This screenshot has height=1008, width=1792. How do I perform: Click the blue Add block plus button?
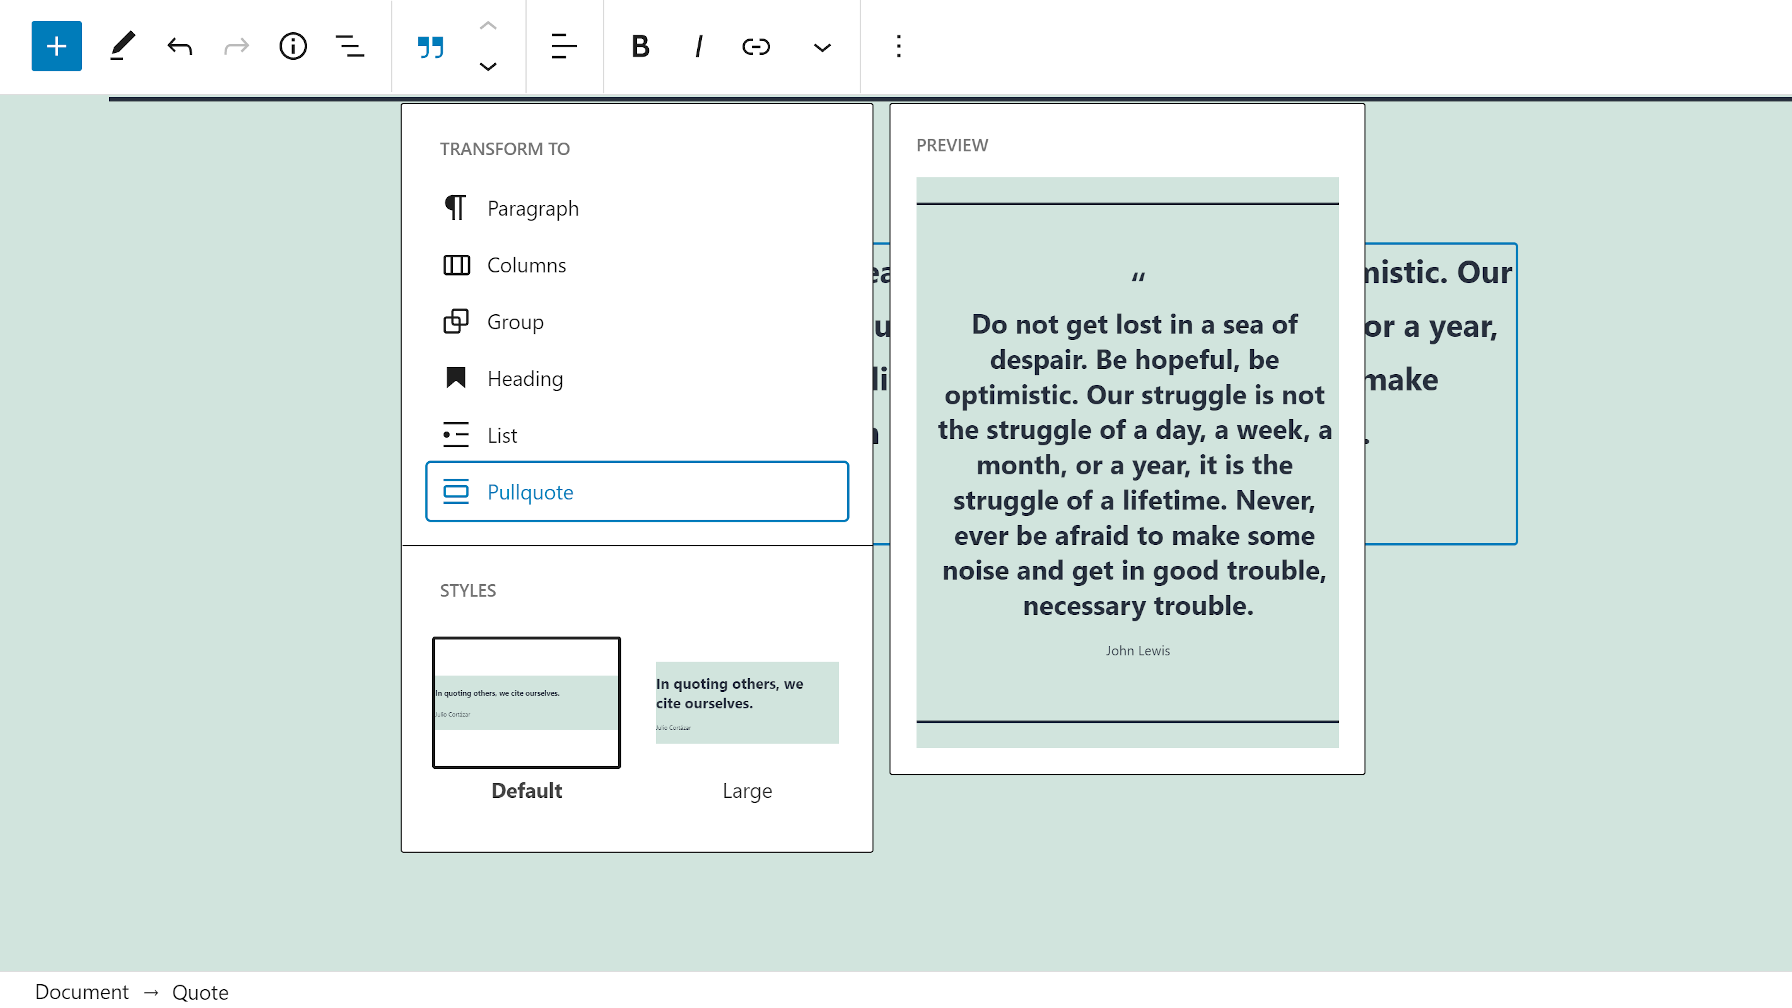coord(56,46)
